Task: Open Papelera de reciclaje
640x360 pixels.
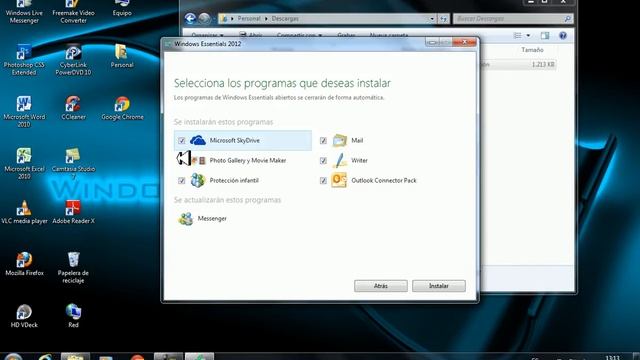Action: pos(73,267)
